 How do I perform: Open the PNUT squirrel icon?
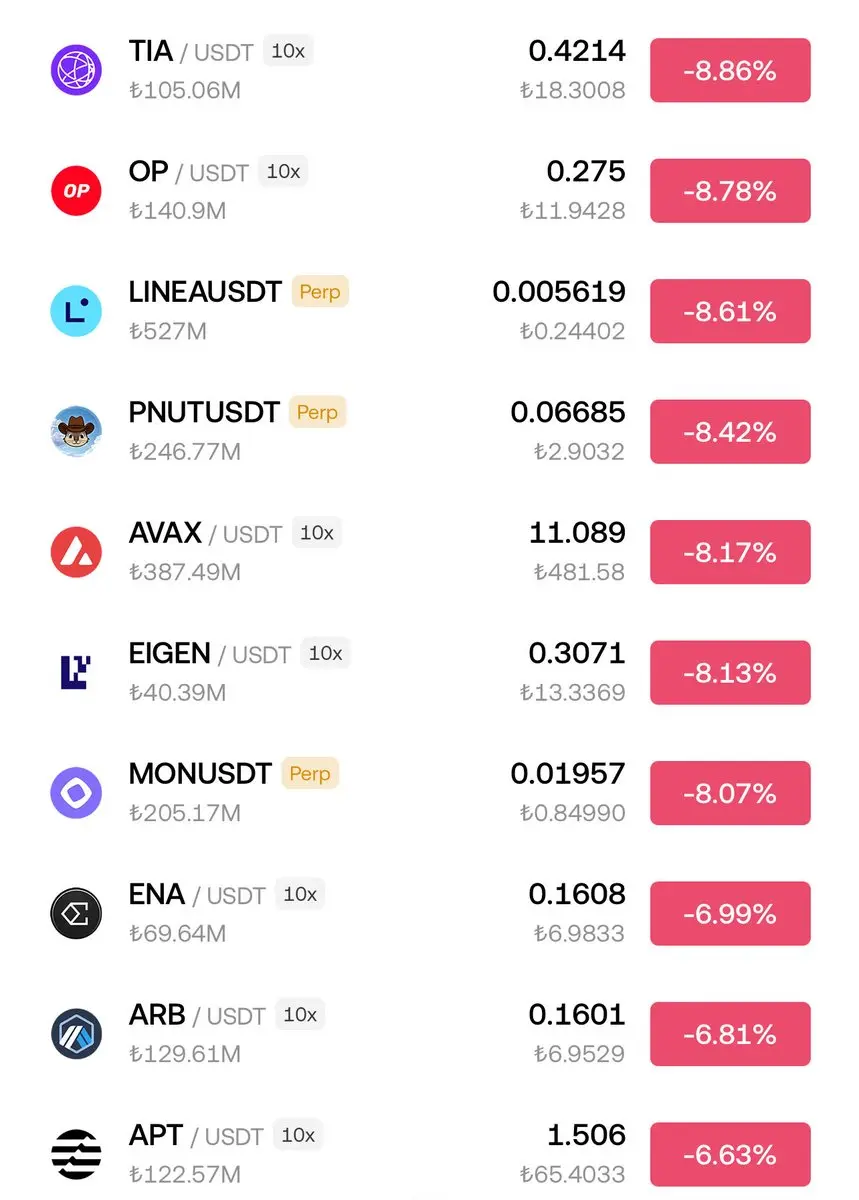coord(77,431)
